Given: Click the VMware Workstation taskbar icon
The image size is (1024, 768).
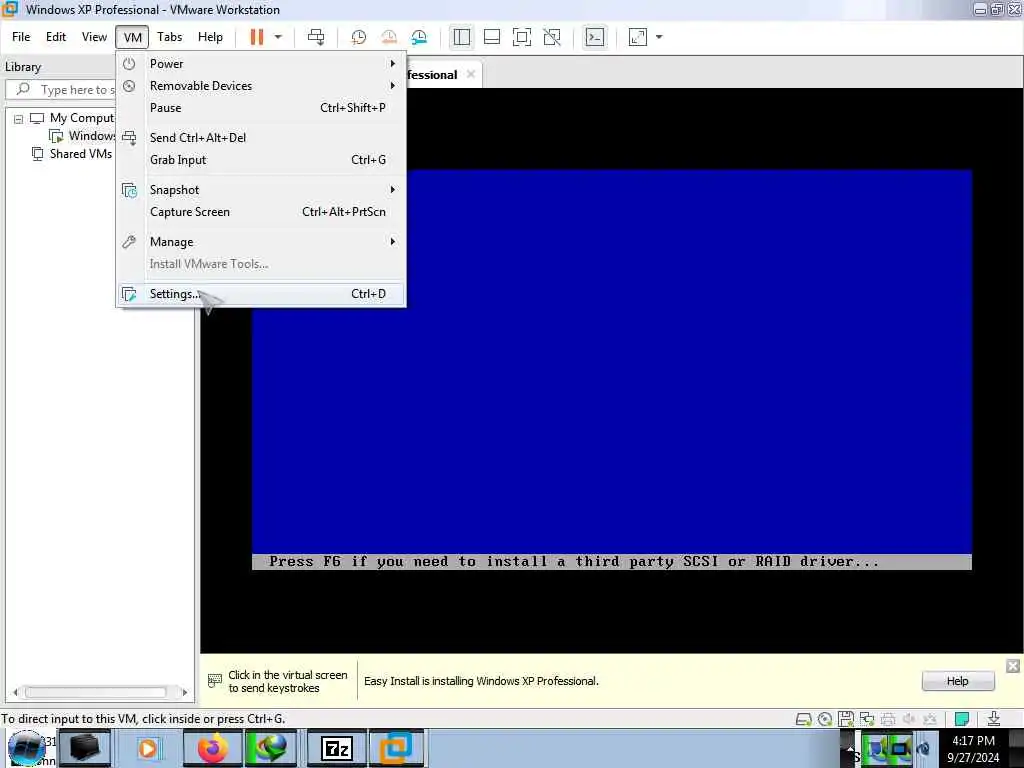Looking at the screenshot, I should click(397, 748).
